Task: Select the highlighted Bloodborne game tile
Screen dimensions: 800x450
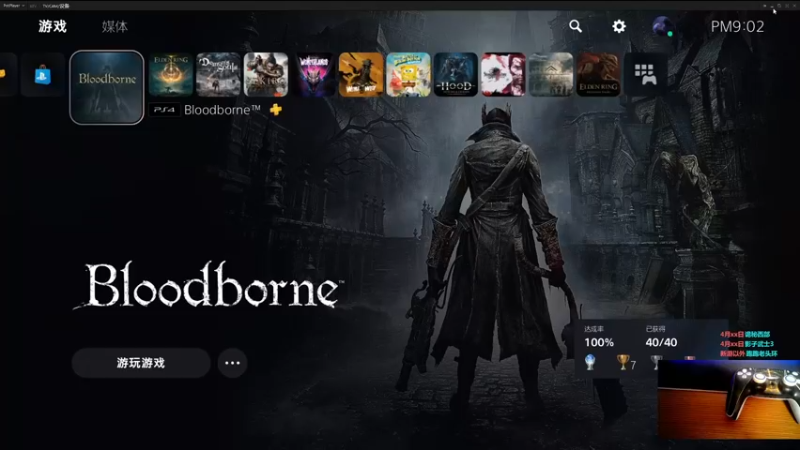Action: [107, 87]
